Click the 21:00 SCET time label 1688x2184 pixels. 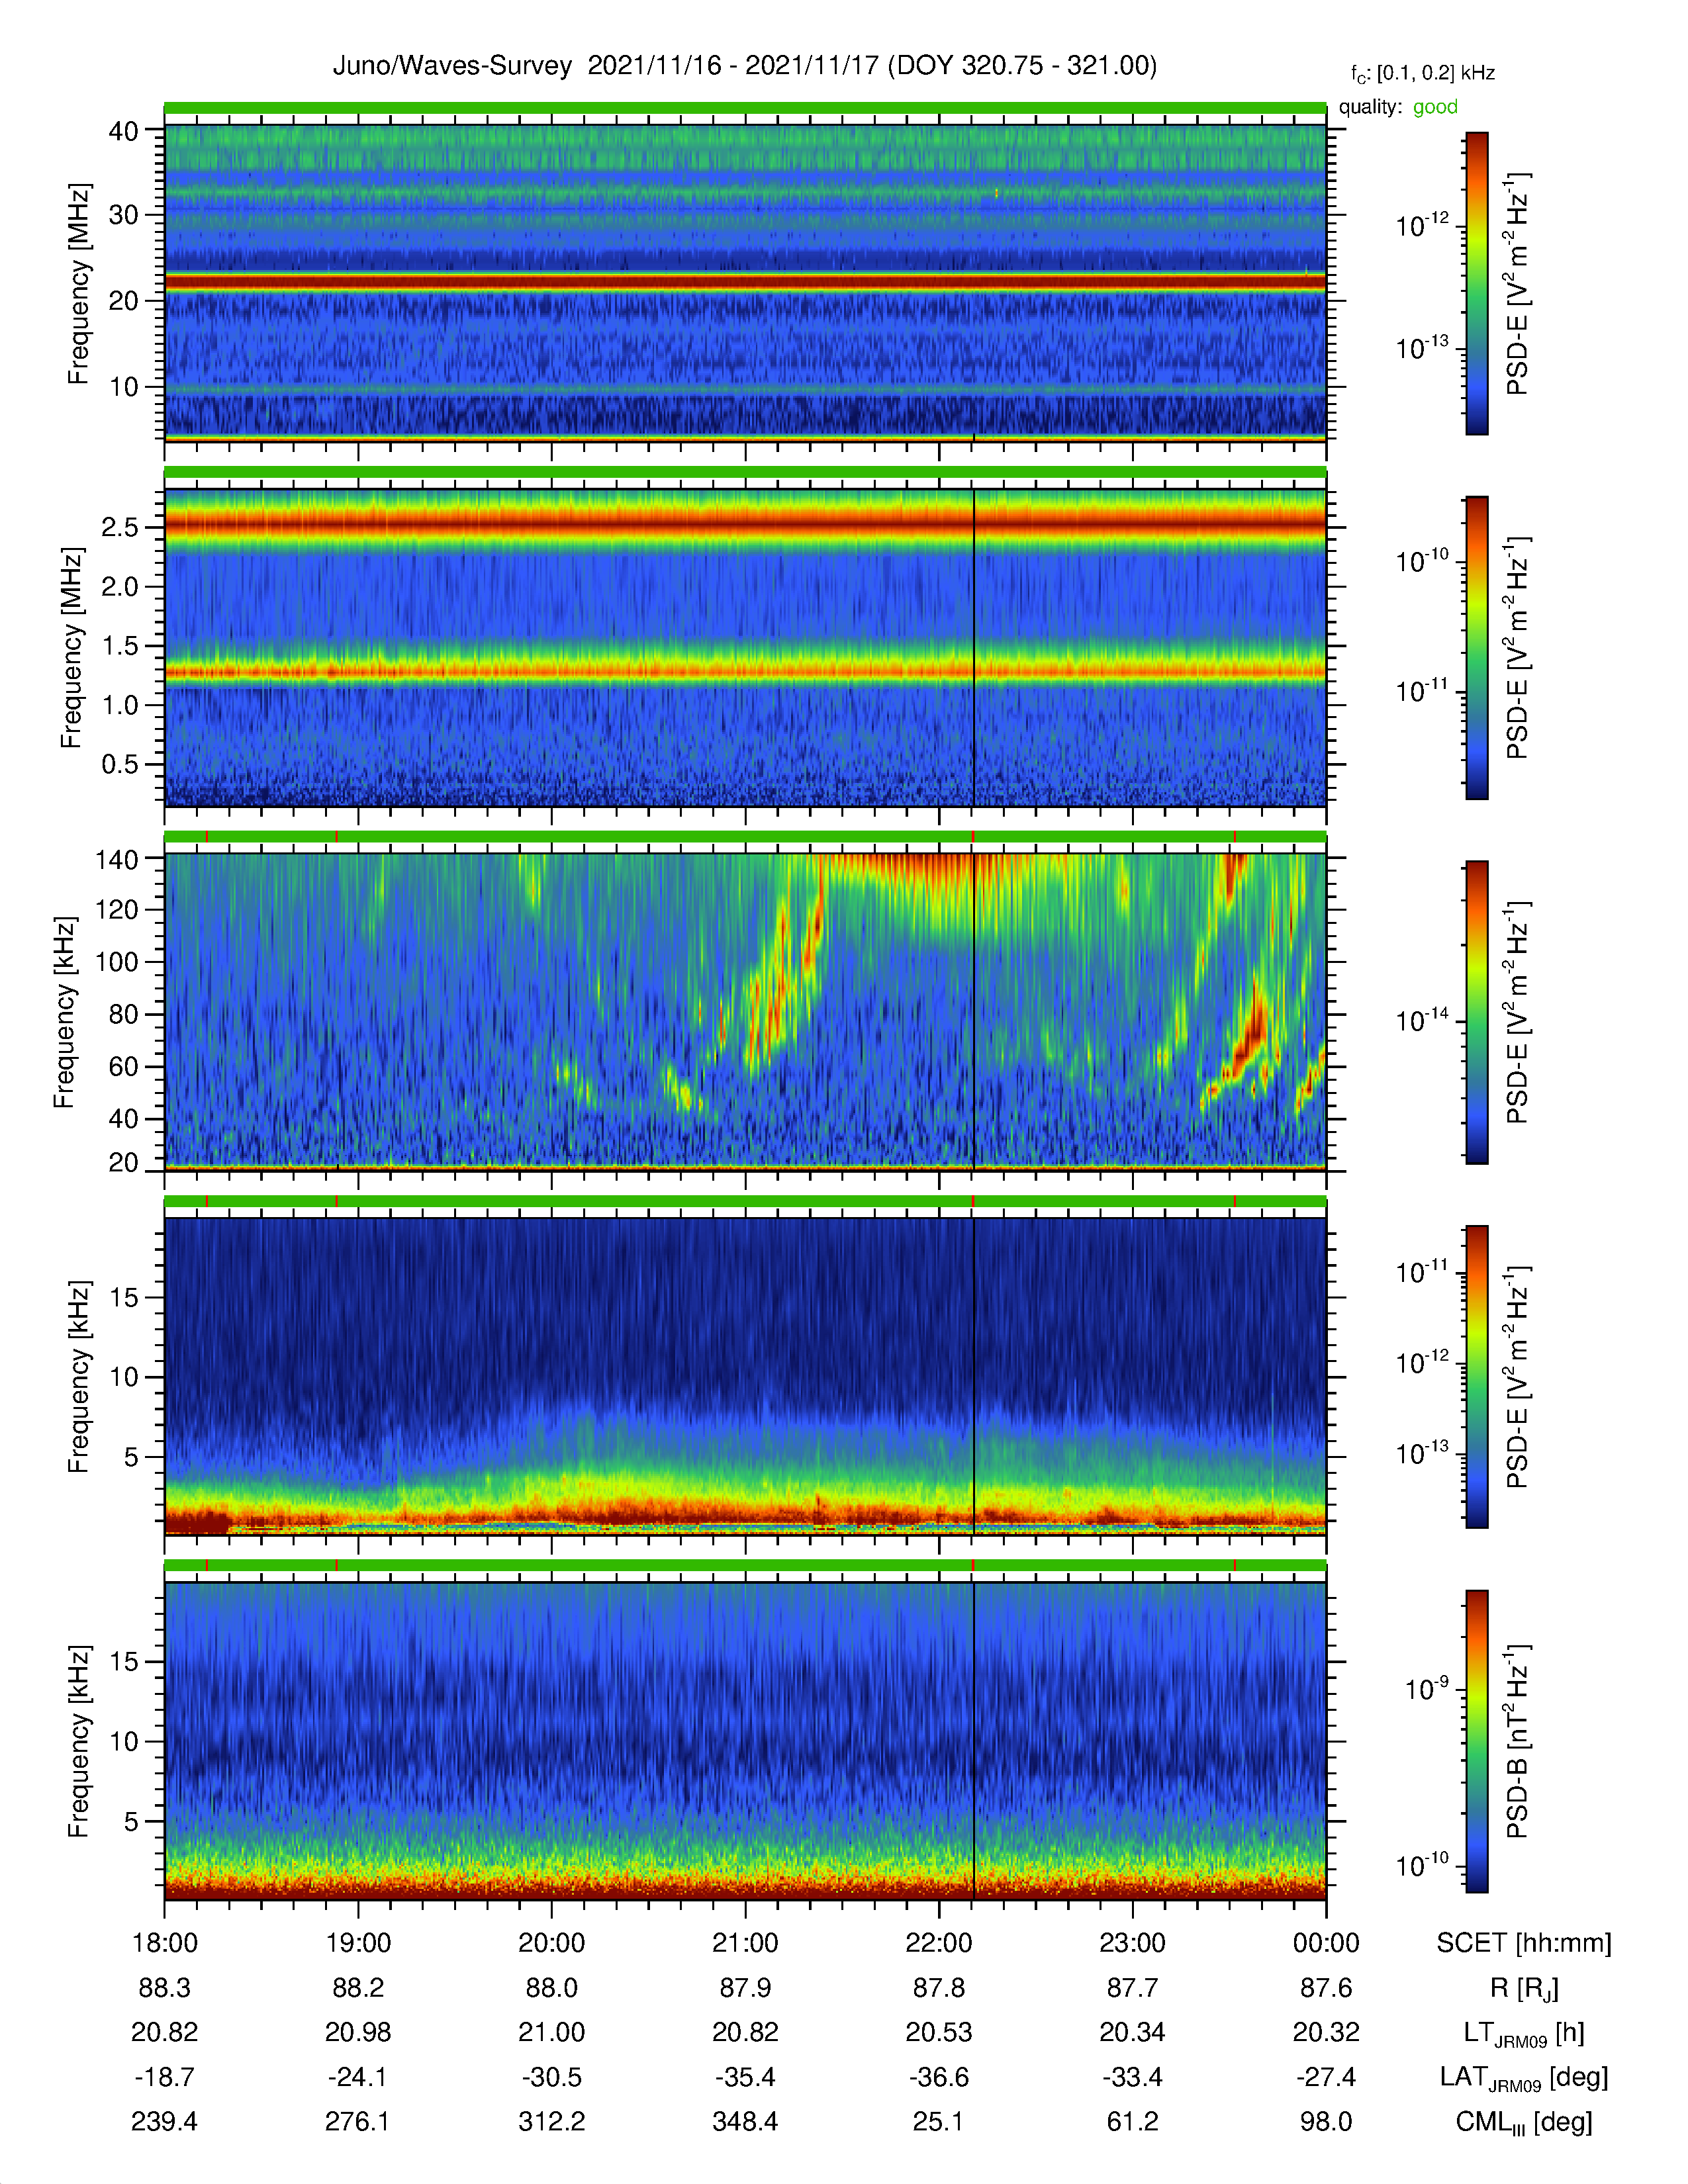(x=745, y=1943)
